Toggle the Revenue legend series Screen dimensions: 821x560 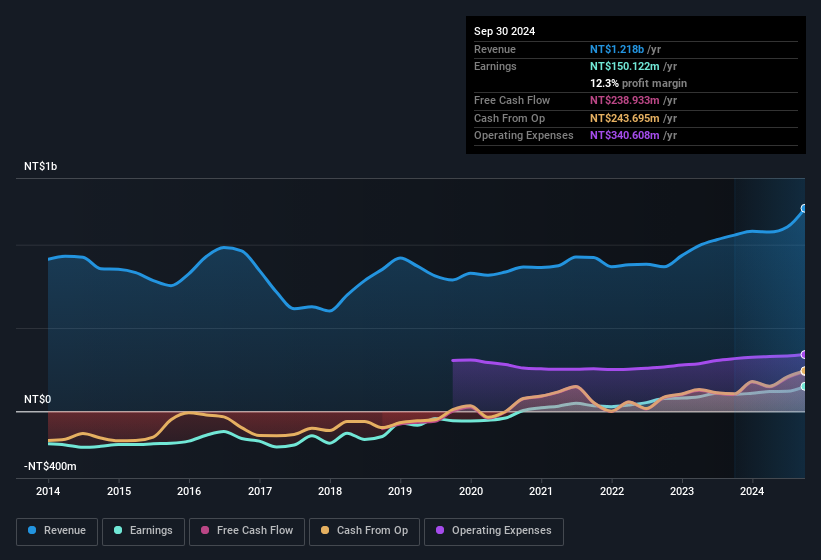click(x=57, y=531)
